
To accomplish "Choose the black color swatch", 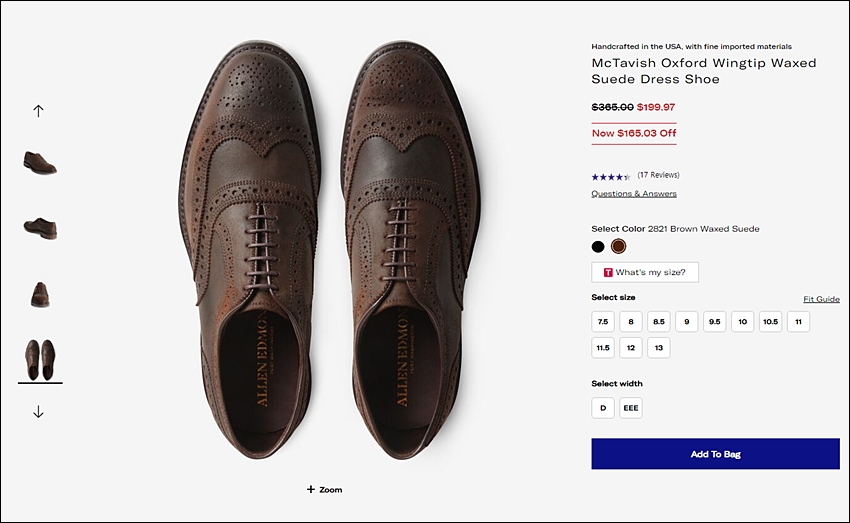I will 598,247.
